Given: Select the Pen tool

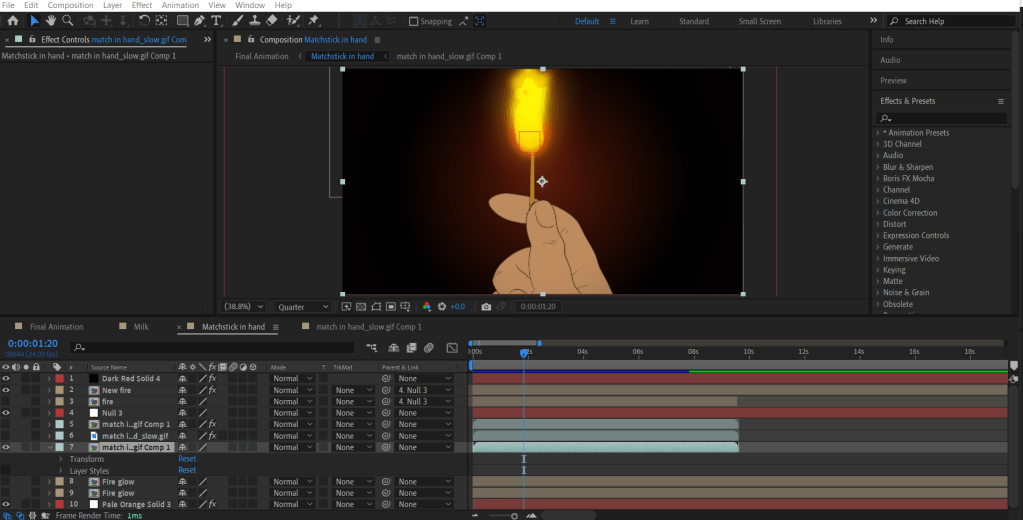Looking at the screenshot, I should (199, 20).
